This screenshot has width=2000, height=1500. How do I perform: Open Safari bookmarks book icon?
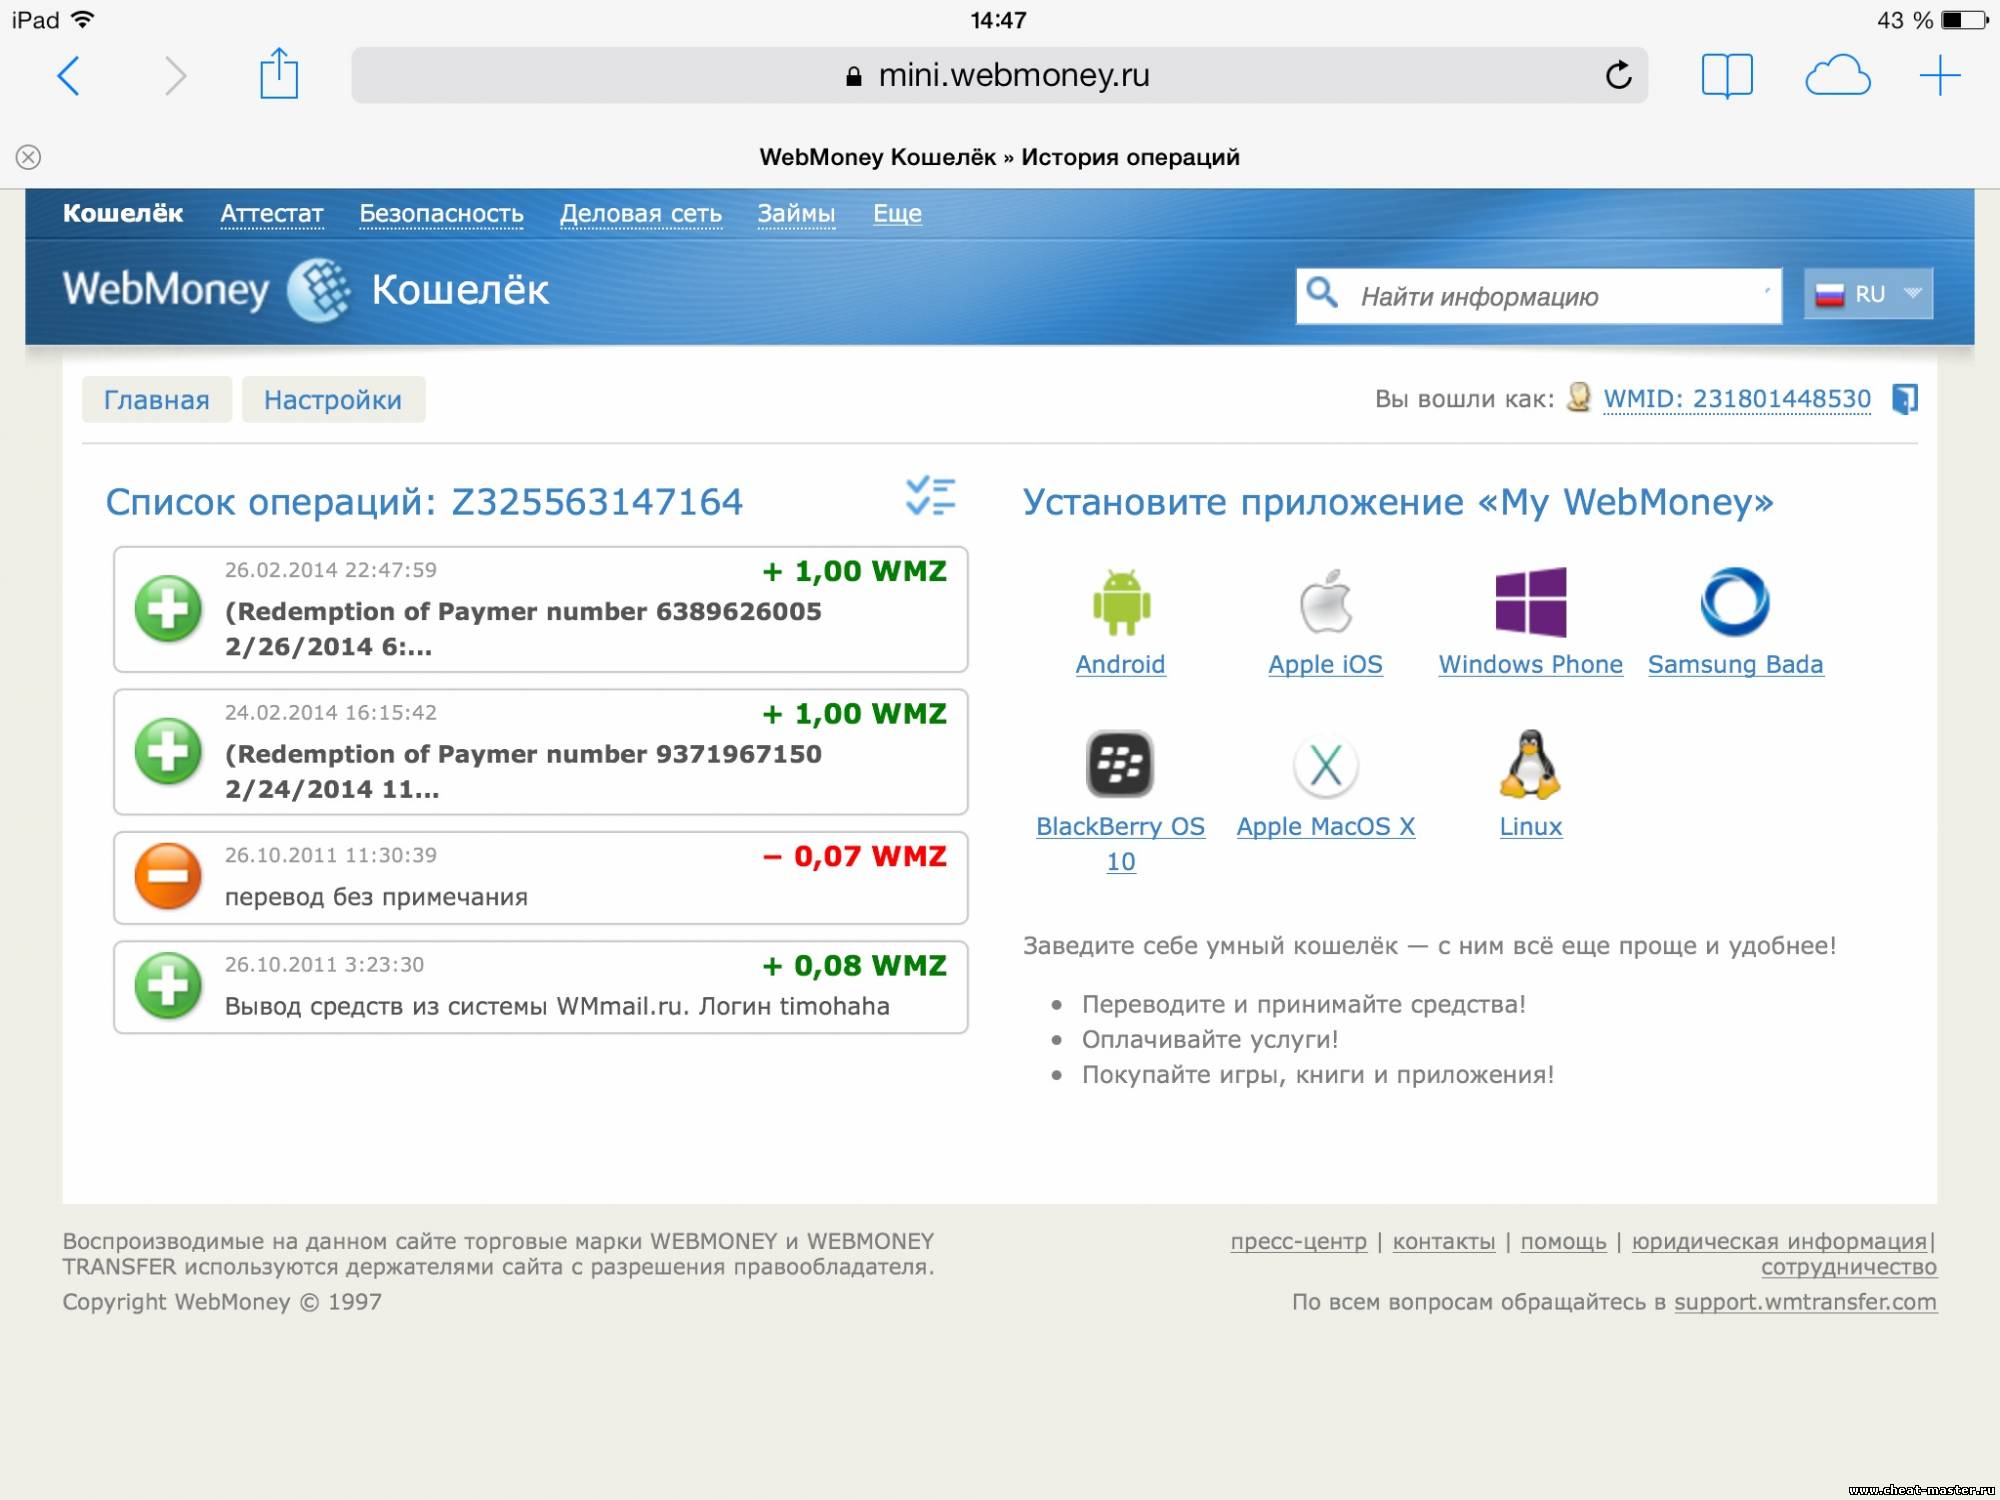pyautogui.click(x=1727, y=75)
